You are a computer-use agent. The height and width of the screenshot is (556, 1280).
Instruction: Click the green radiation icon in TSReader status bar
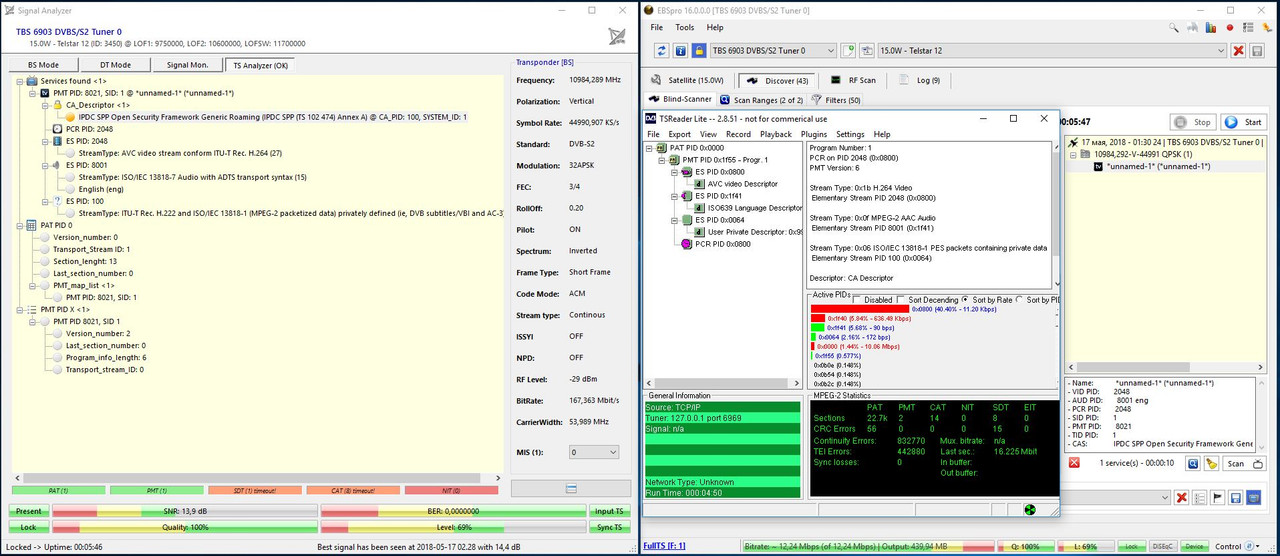pos(1029,510)
